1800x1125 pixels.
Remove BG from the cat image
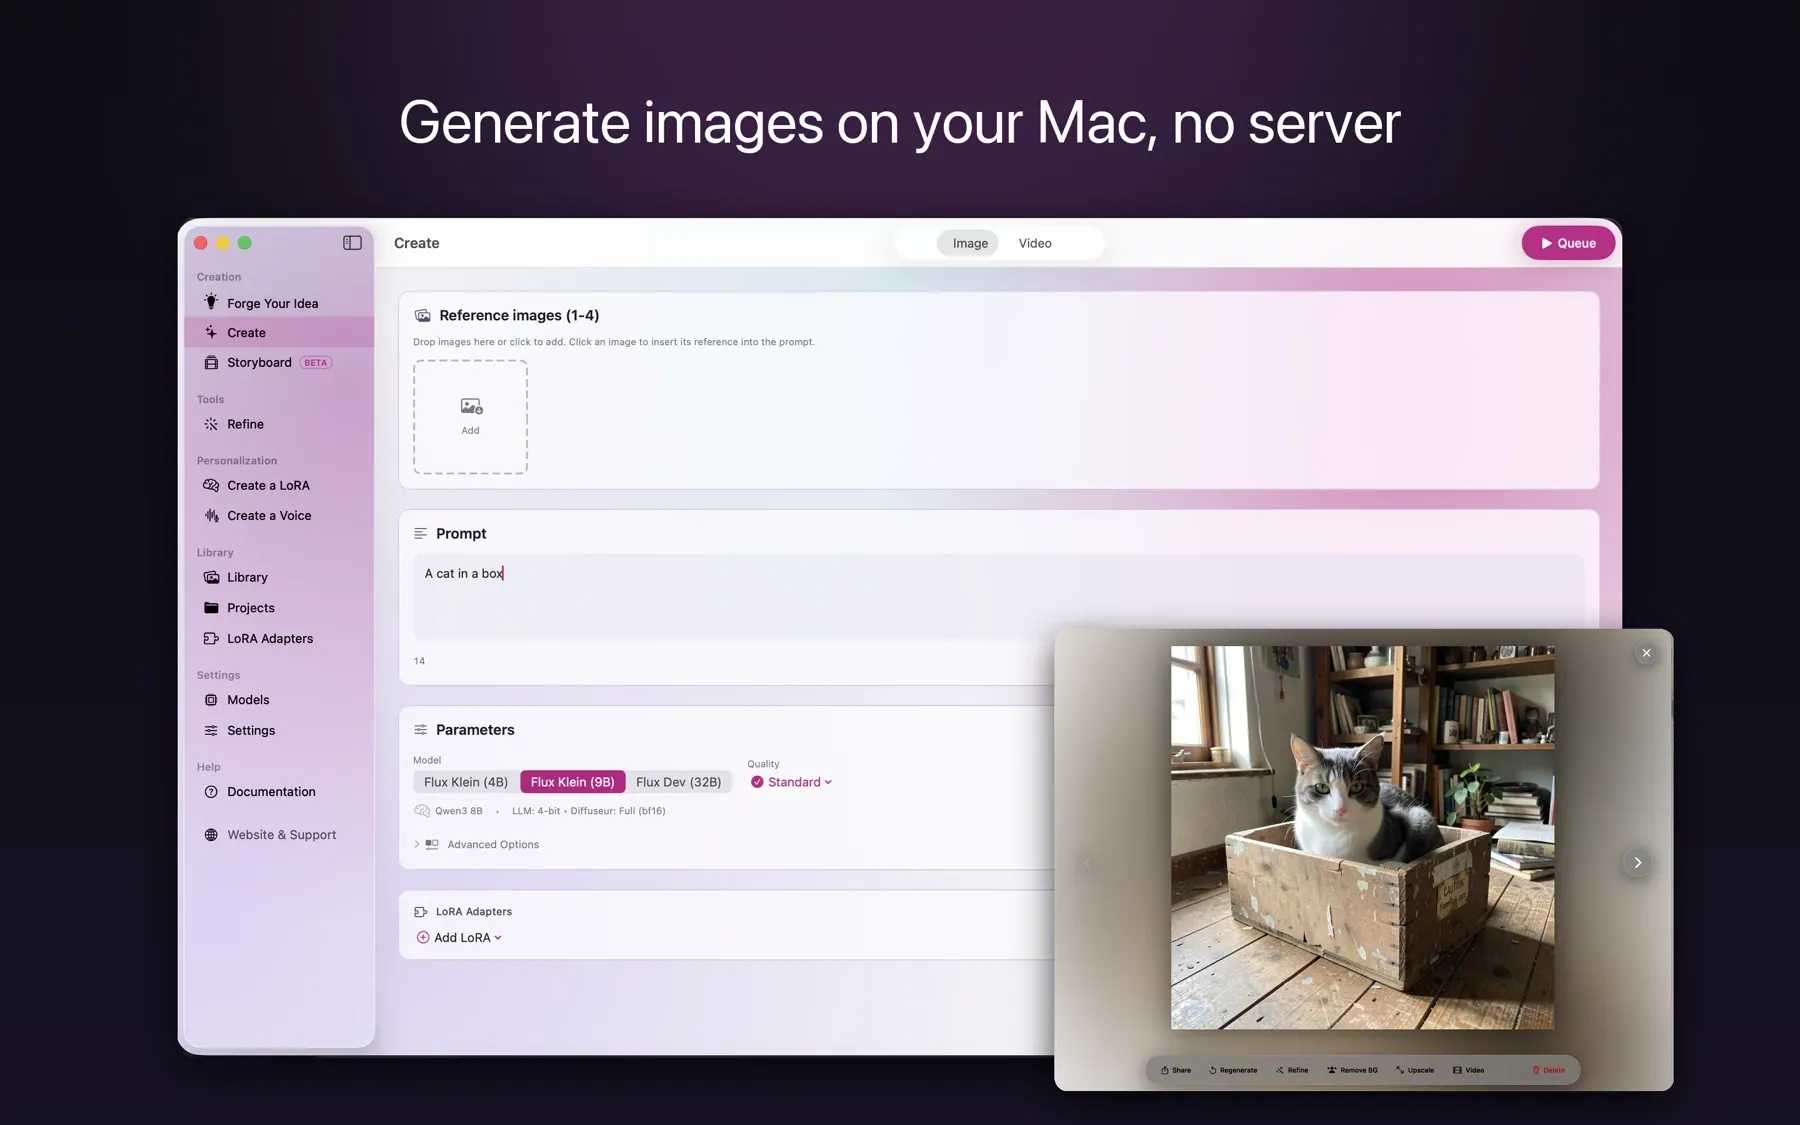(x=1352, y=1070)
